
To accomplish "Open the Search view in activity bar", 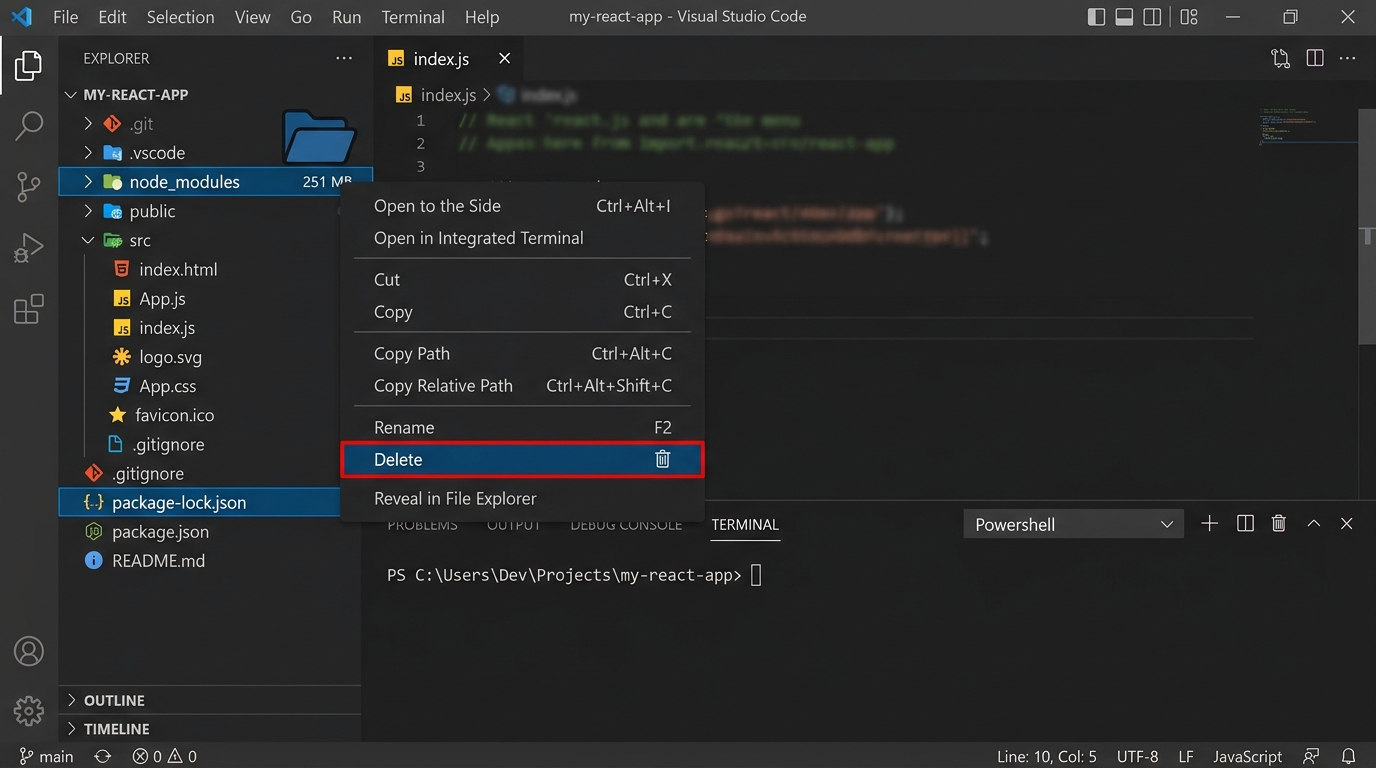I will pyautogui.click(x=29, y=126).
